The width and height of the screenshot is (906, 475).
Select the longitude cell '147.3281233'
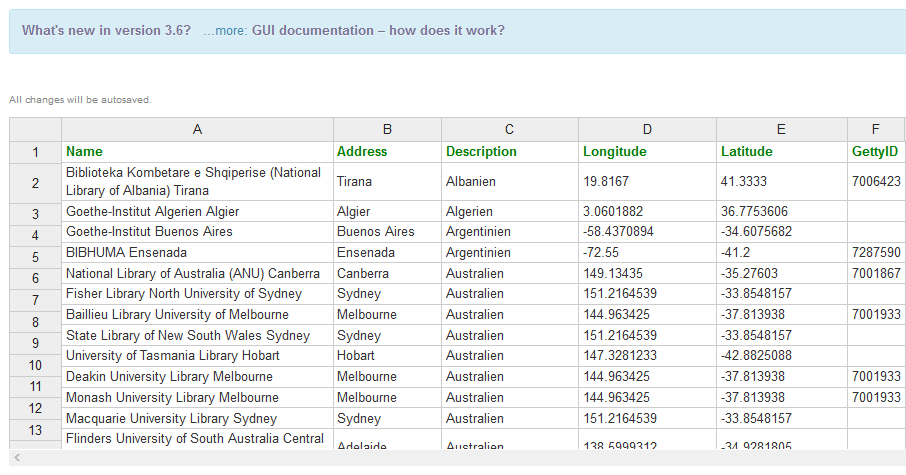click(647, 356)
